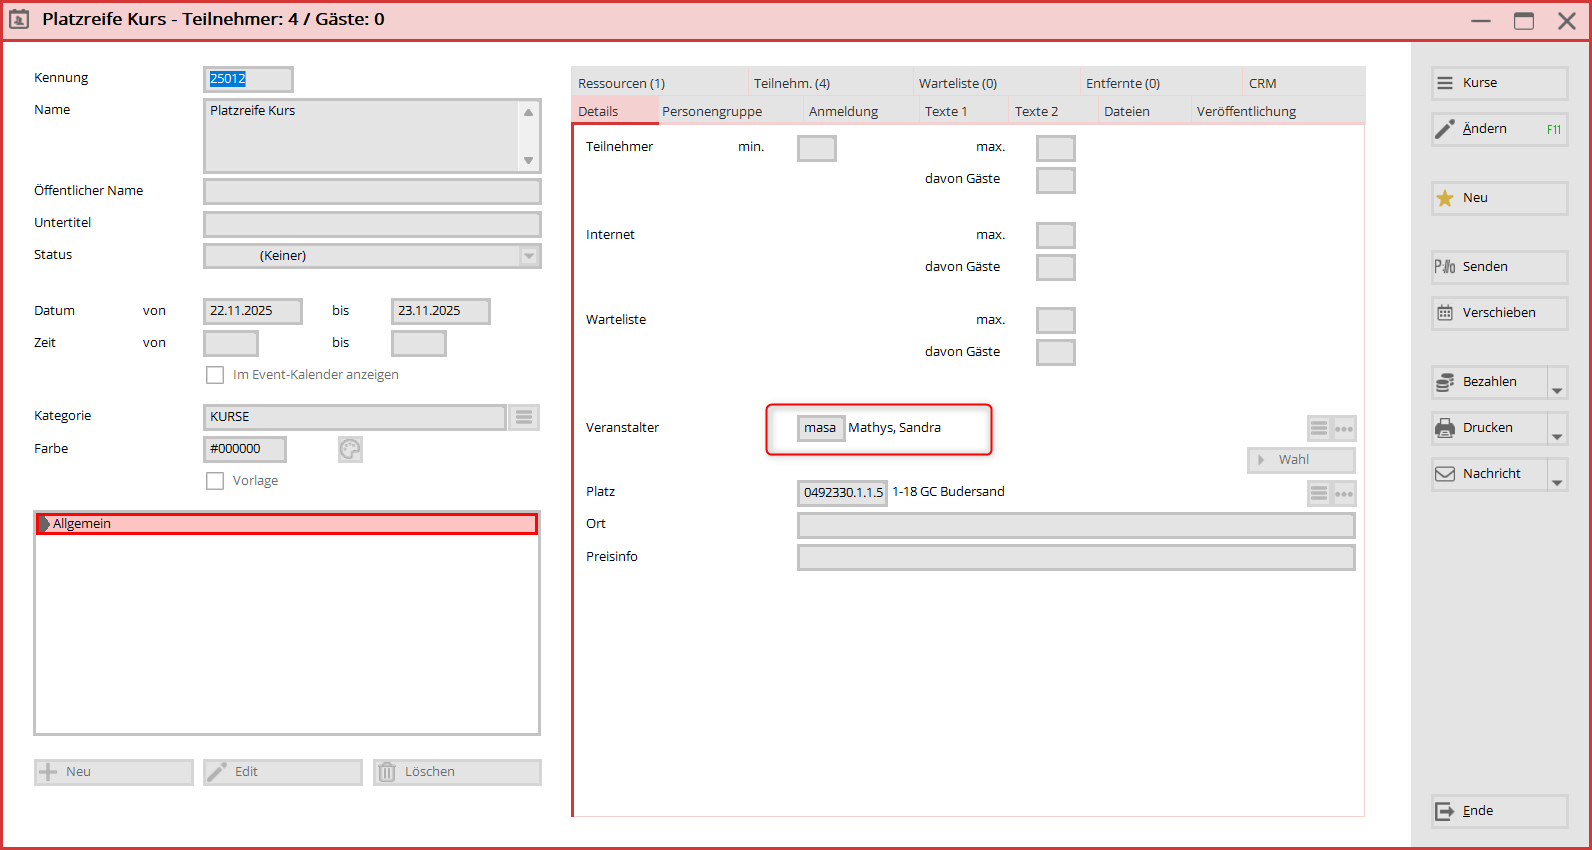
Task: Click the Veranstalter three-dots icon
Action: [1344, 428]
